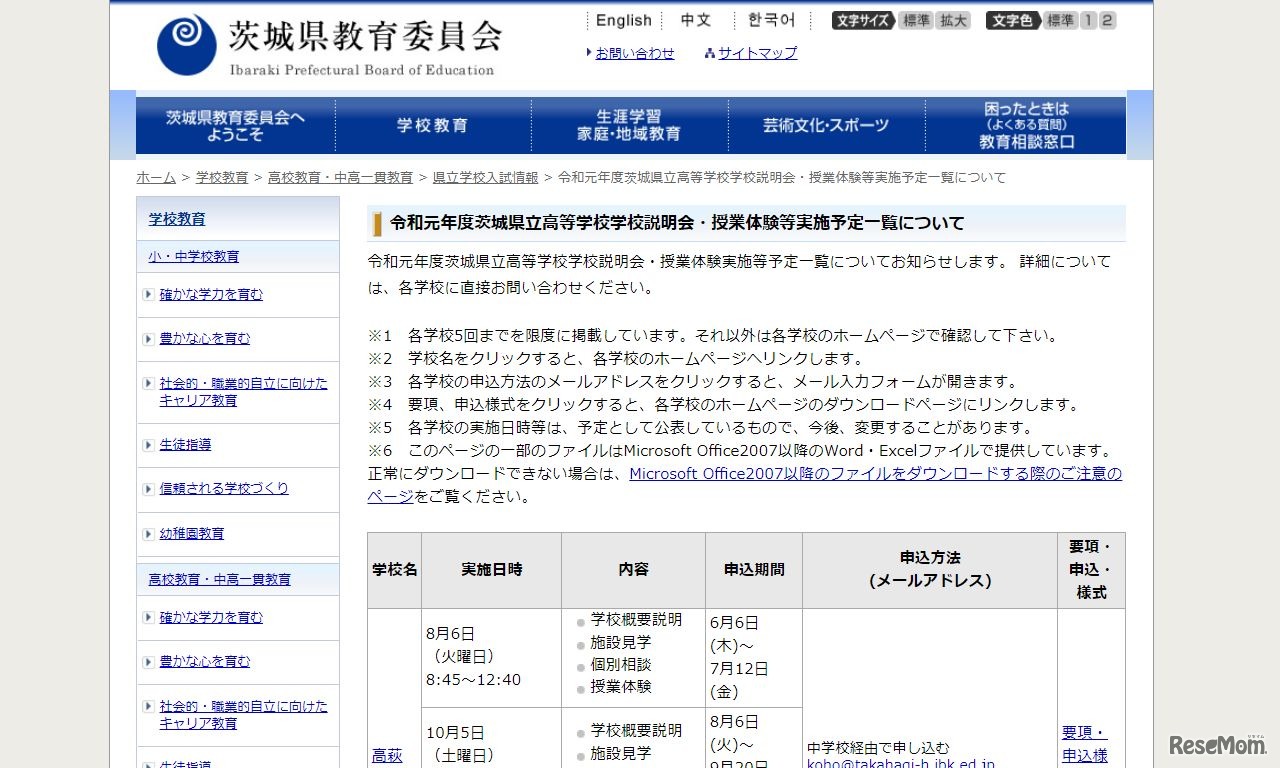Click the arrow icon before お問い合わせ
The image size is (1280, 768).
tap(589, 53)
